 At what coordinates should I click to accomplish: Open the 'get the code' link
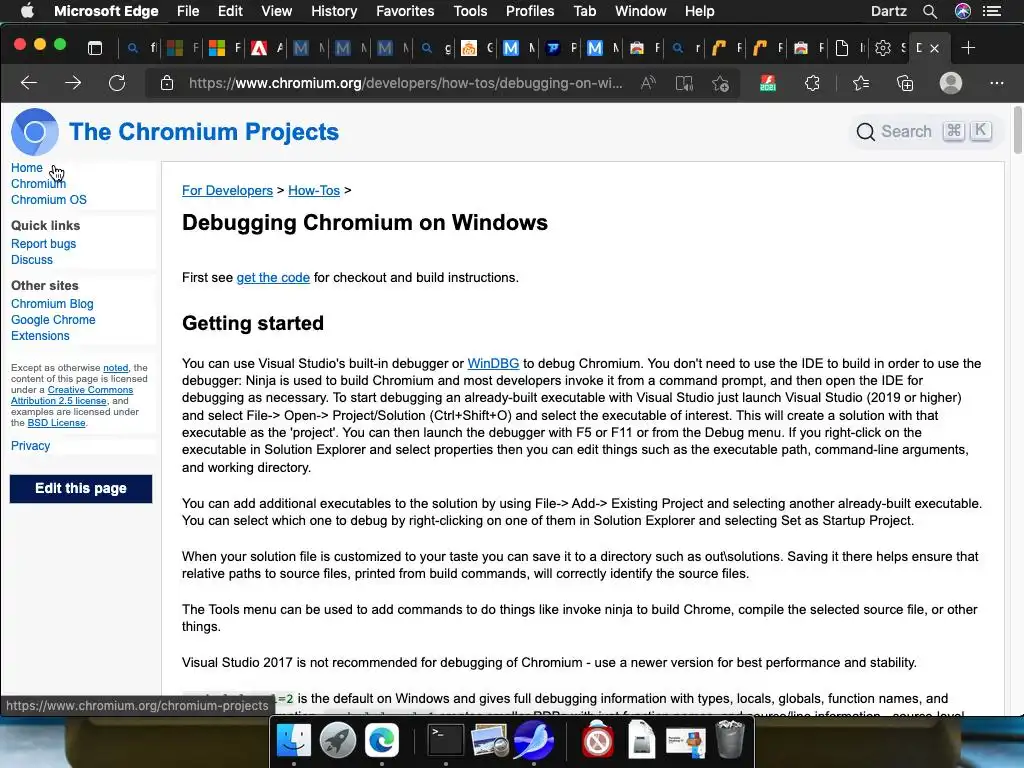tap(273, 278)
